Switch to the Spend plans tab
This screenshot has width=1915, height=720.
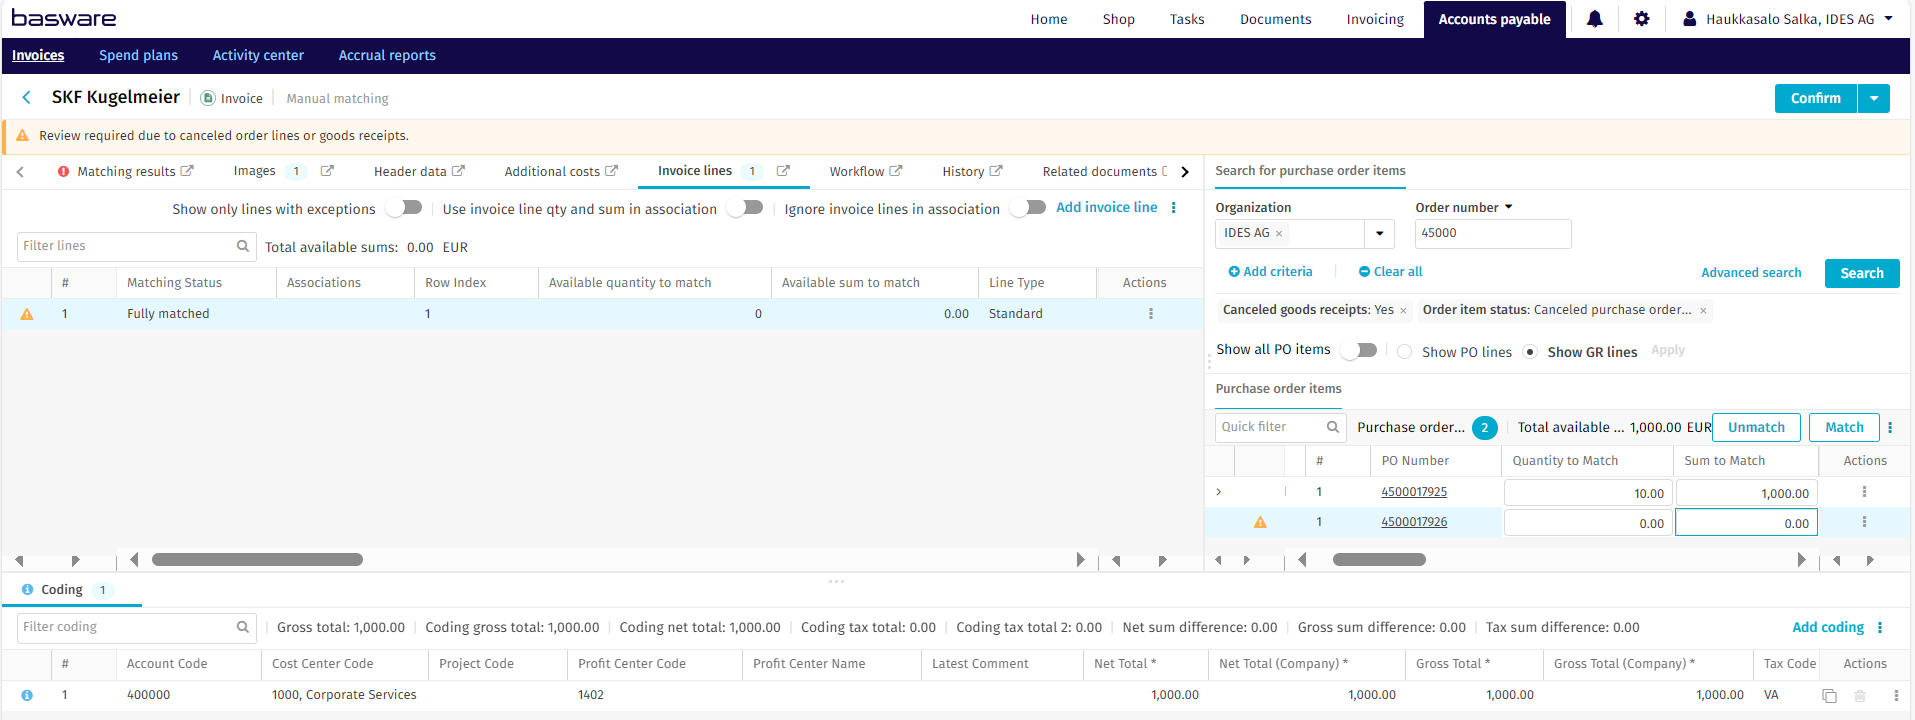point(138,55)
